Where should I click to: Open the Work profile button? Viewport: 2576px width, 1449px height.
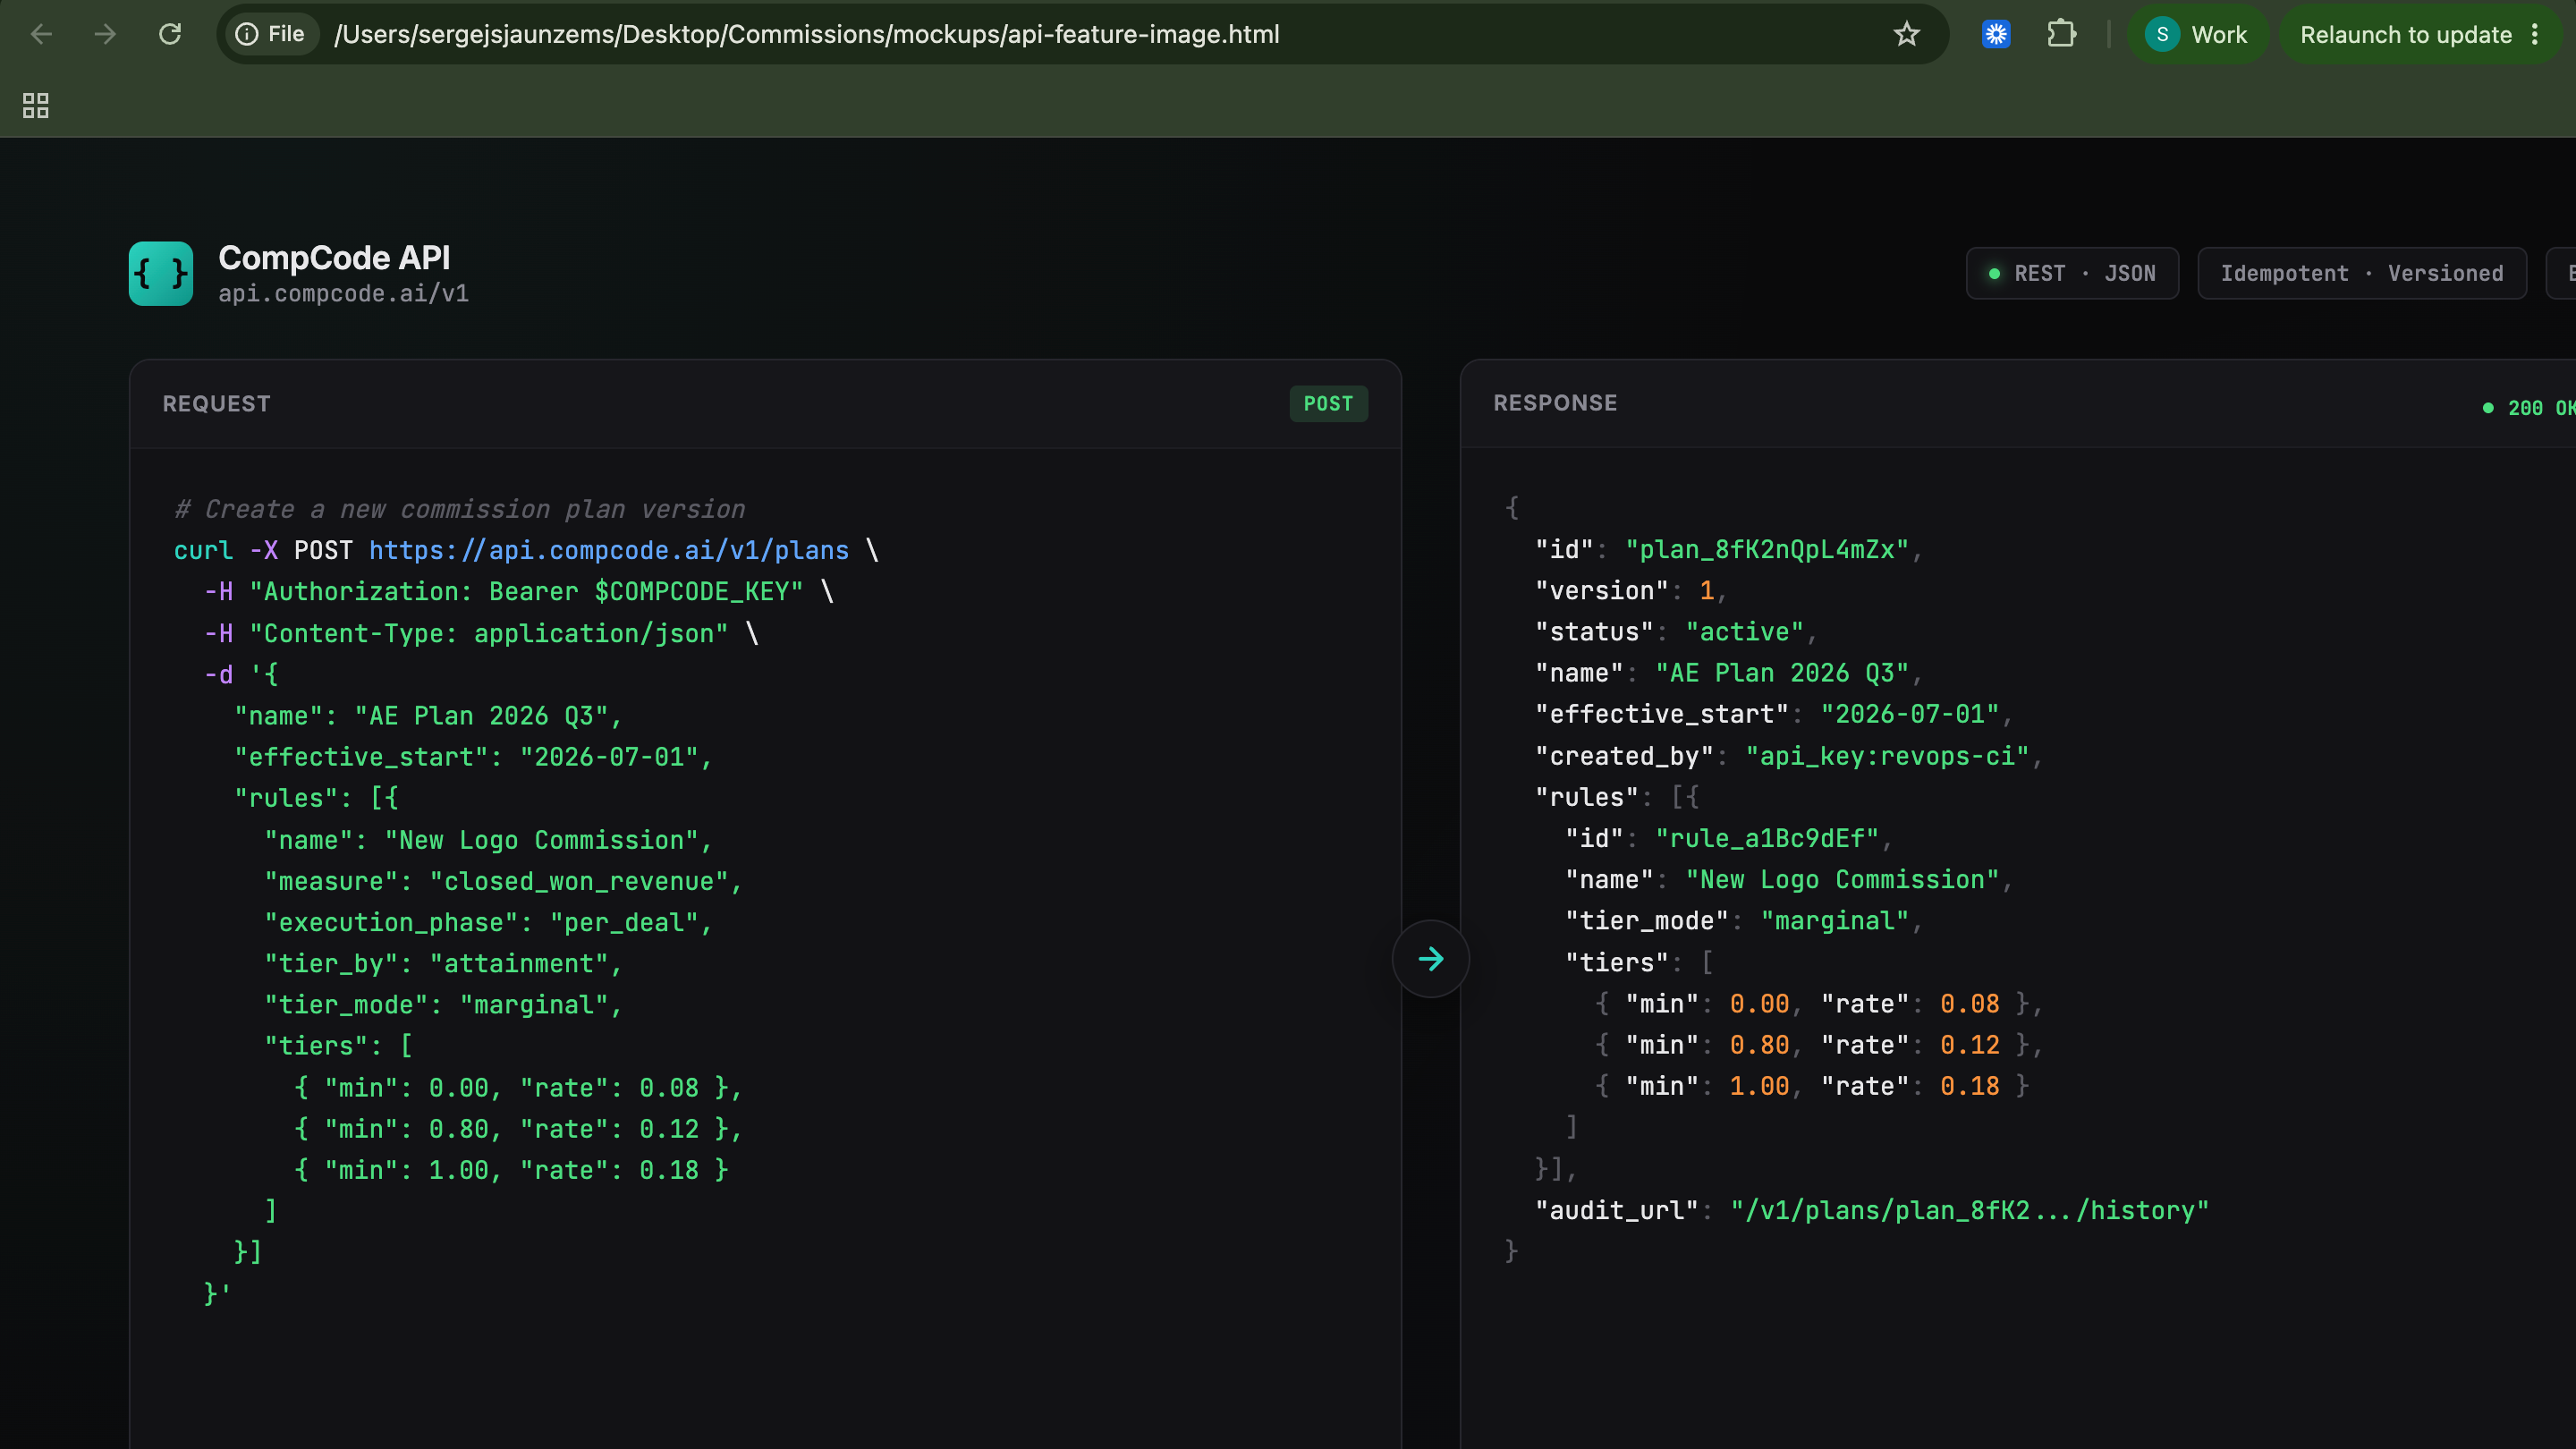(2197, 34)
